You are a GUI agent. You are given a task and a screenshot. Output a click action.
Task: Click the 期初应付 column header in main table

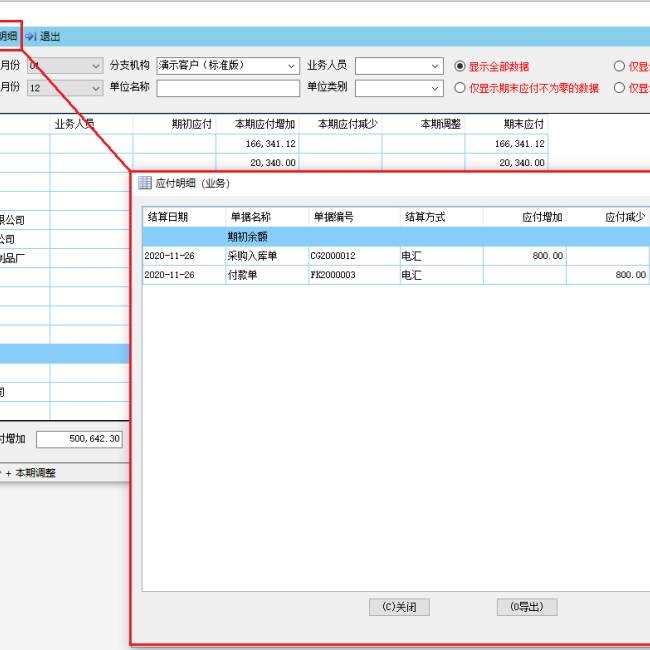(174, 124)
